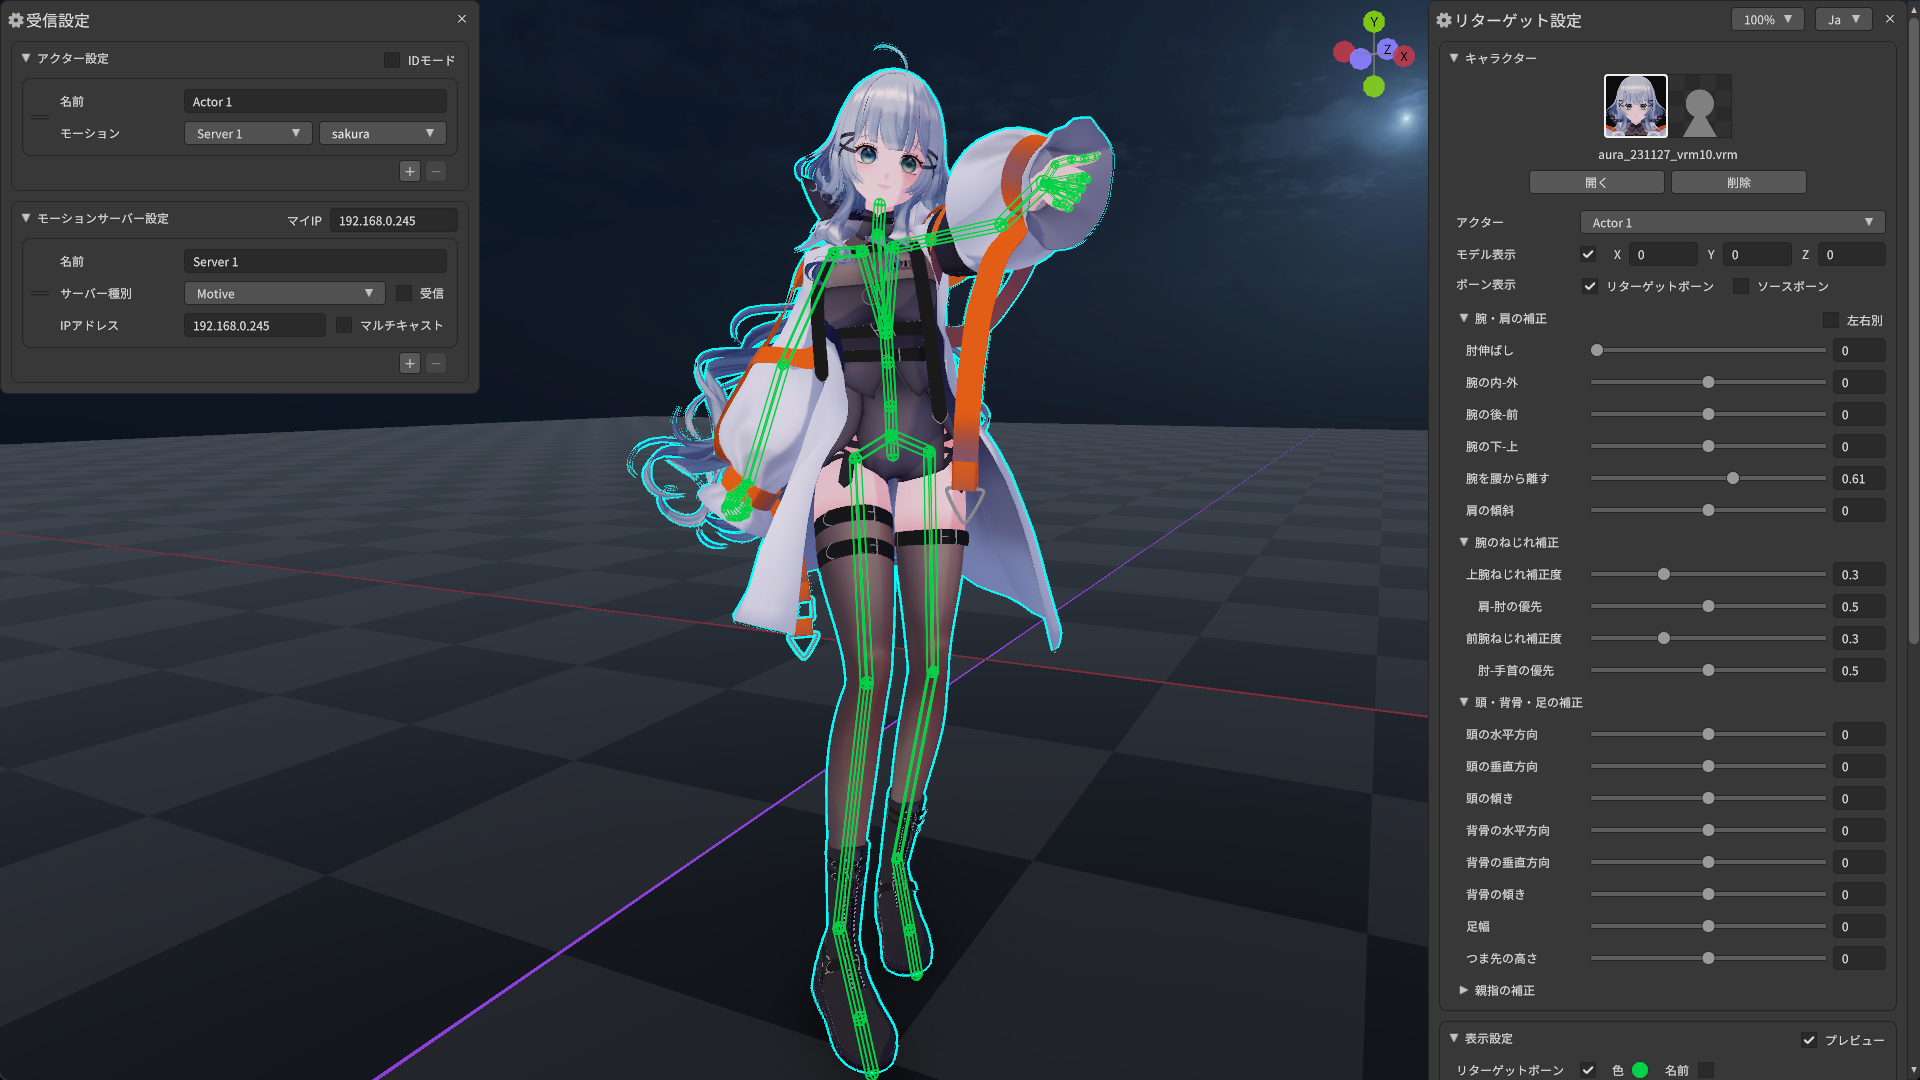Click the 腕を腰から離す slider handle
This screenshot has height=1080, width=1920.
pyautogui.click(x=1733, y=478)
